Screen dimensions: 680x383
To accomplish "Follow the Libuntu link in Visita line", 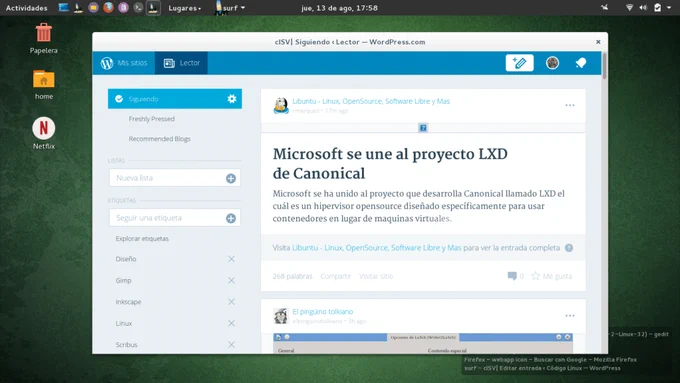I will (x=376, y=248).
